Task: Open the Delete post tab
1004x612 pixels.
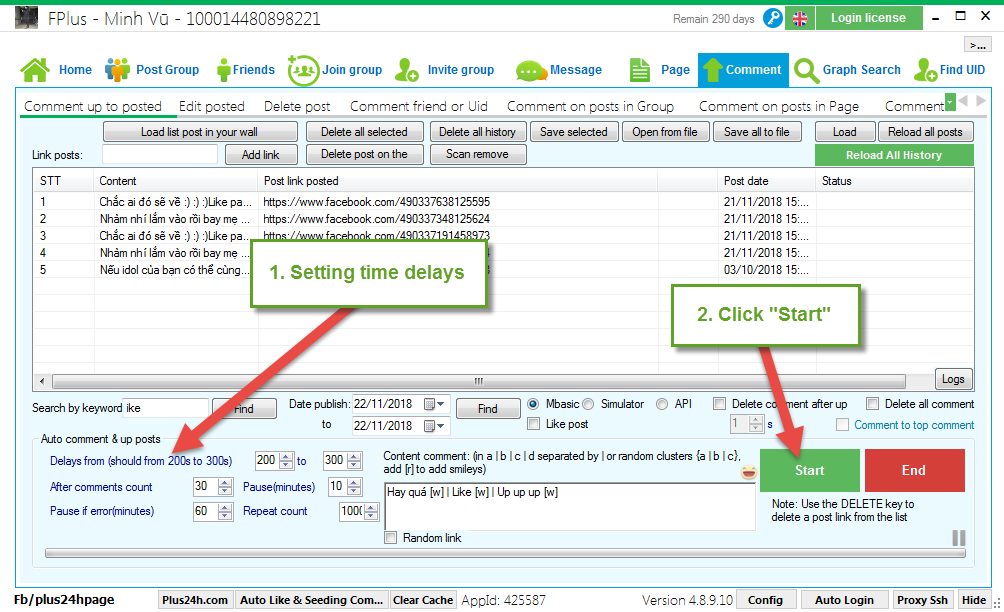Action: click(297, 106)
